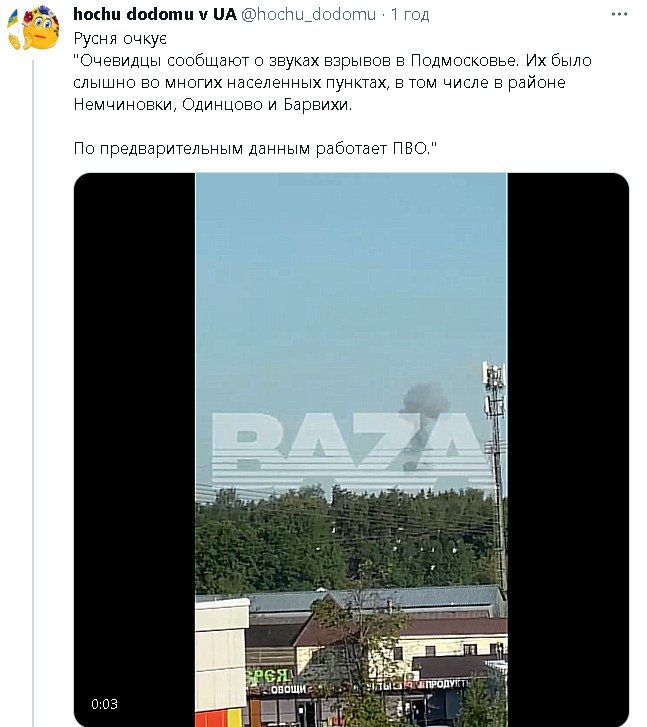Play the embedded video by its center

pos(351,450)
